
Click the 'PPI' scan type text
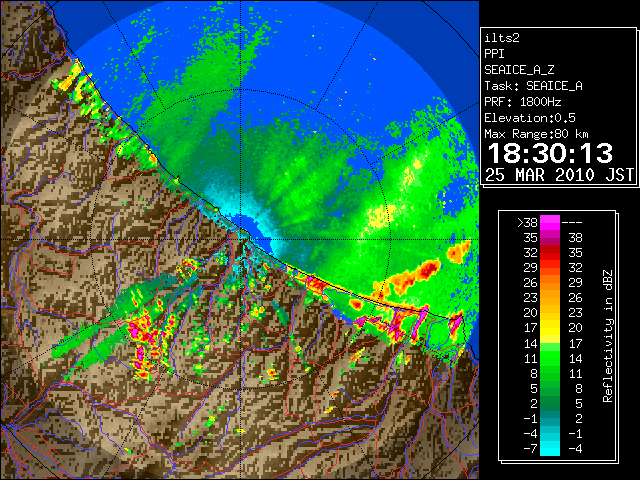click(494, 54)
